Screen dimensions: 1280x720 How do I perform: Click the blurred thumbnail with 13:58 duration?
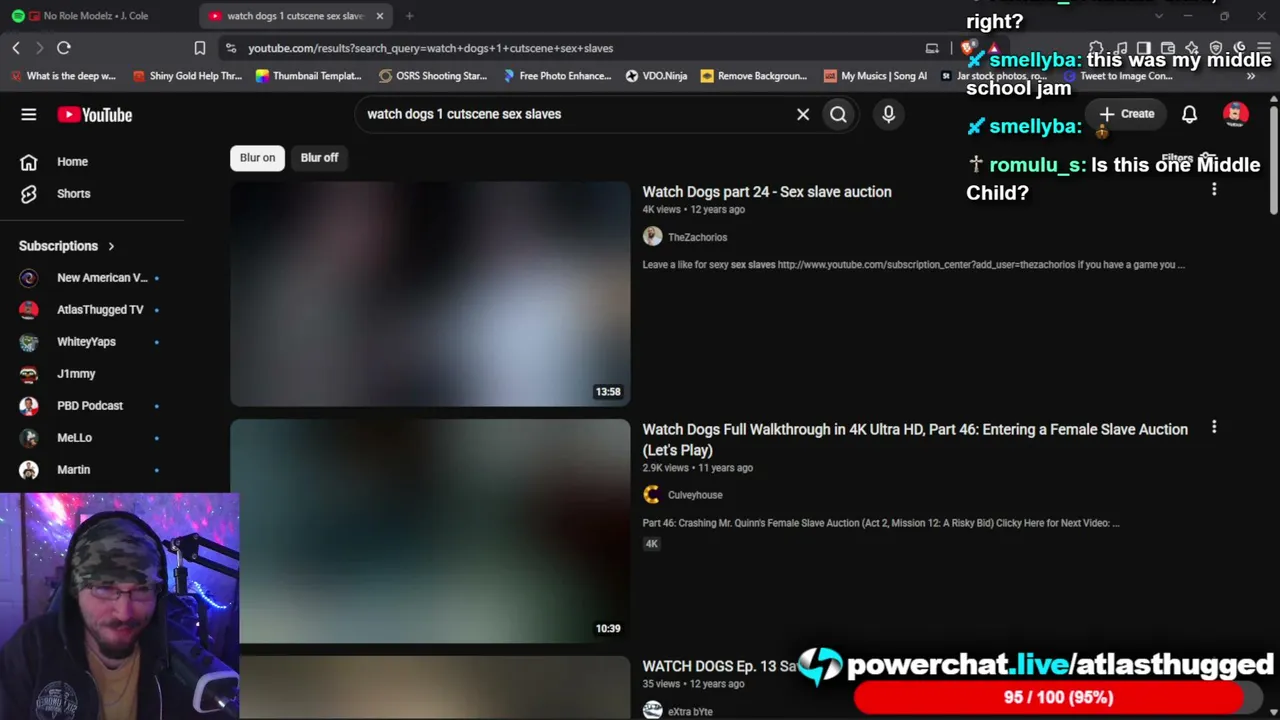click(430, 293)
